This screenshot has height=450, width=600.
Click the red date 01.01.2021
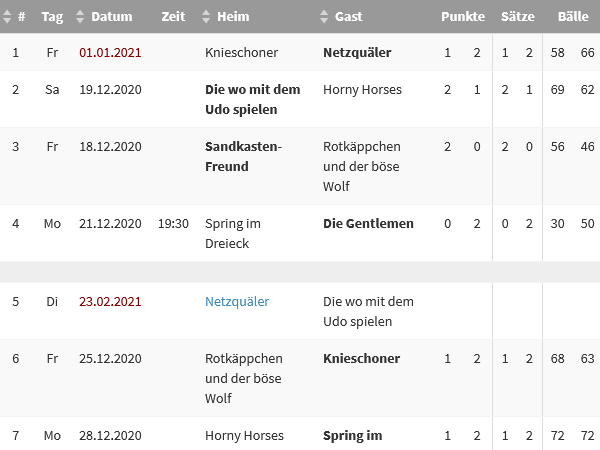[111, 52]
